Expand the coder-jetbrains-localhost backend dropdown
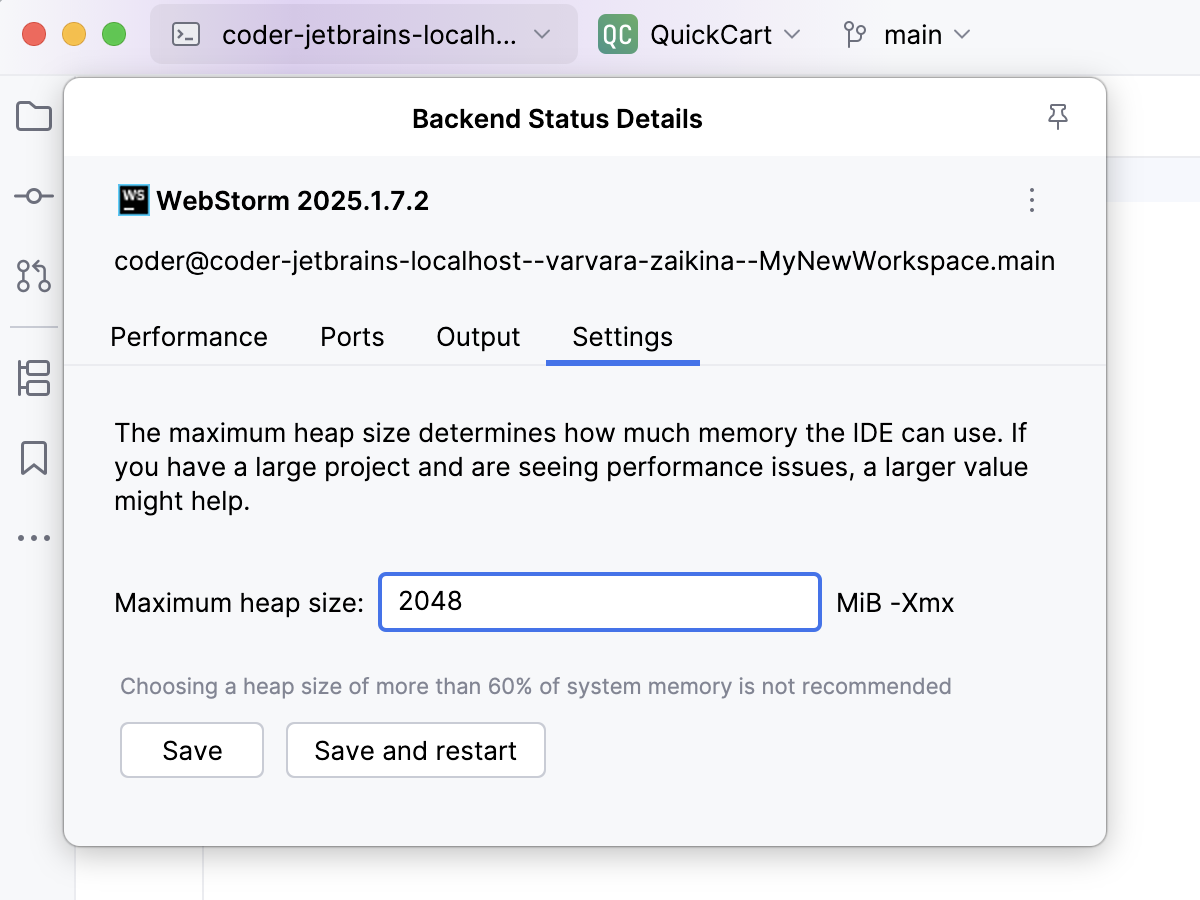This screenshot has width=1200, height=900. click(542, 35)
